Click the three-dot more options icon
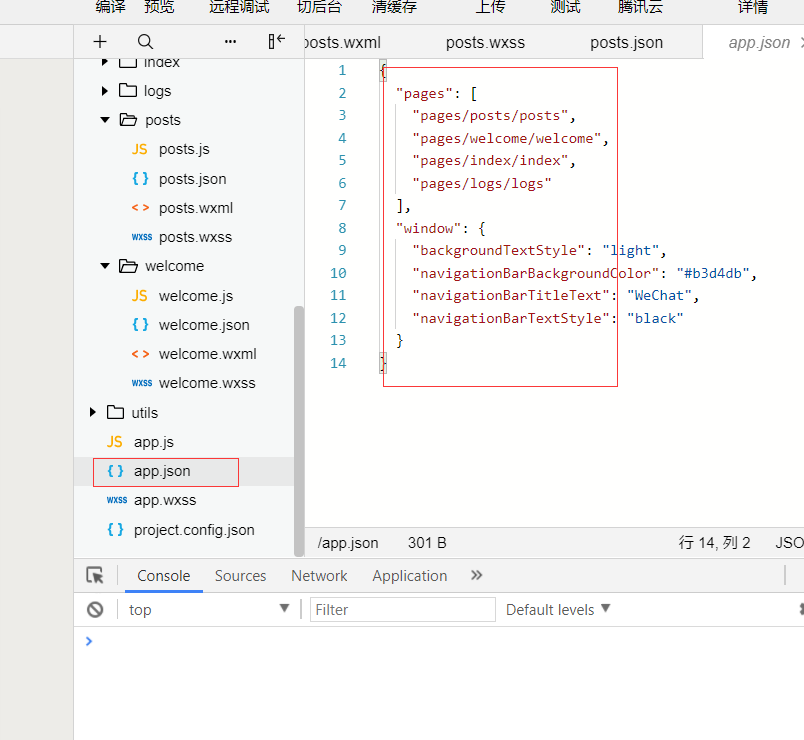Viewport: 804px width, 740px height. click(231, 41)
